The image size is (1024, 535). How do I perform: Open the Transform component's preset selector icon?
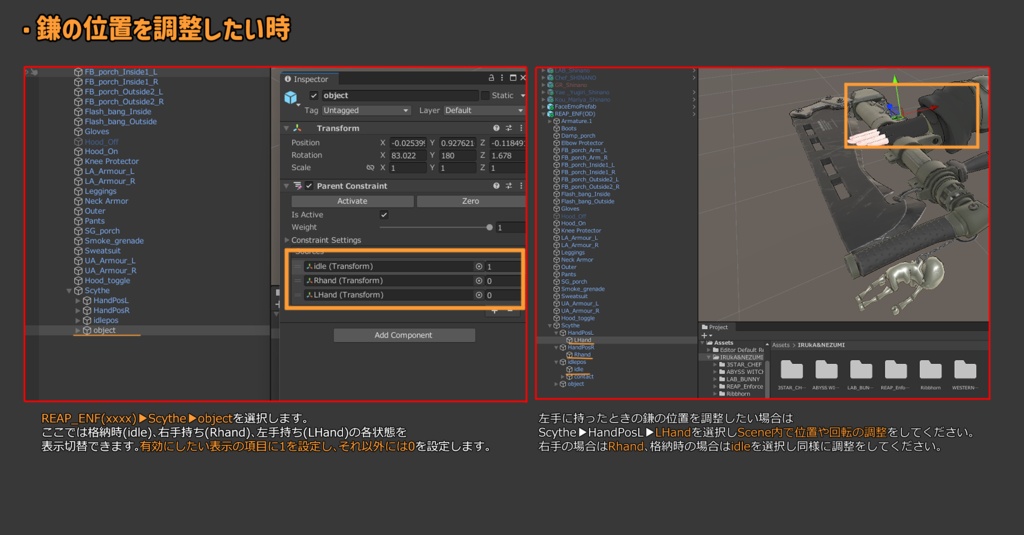tap(509, 128)
